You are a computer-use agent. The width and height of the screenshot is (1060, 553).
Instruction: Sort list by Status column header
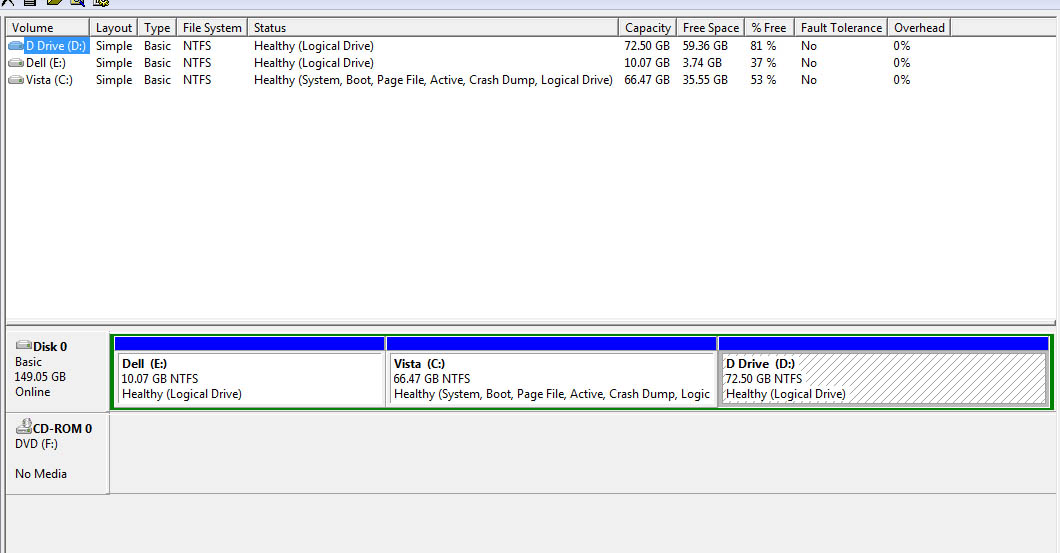click(x=433, y=28)
